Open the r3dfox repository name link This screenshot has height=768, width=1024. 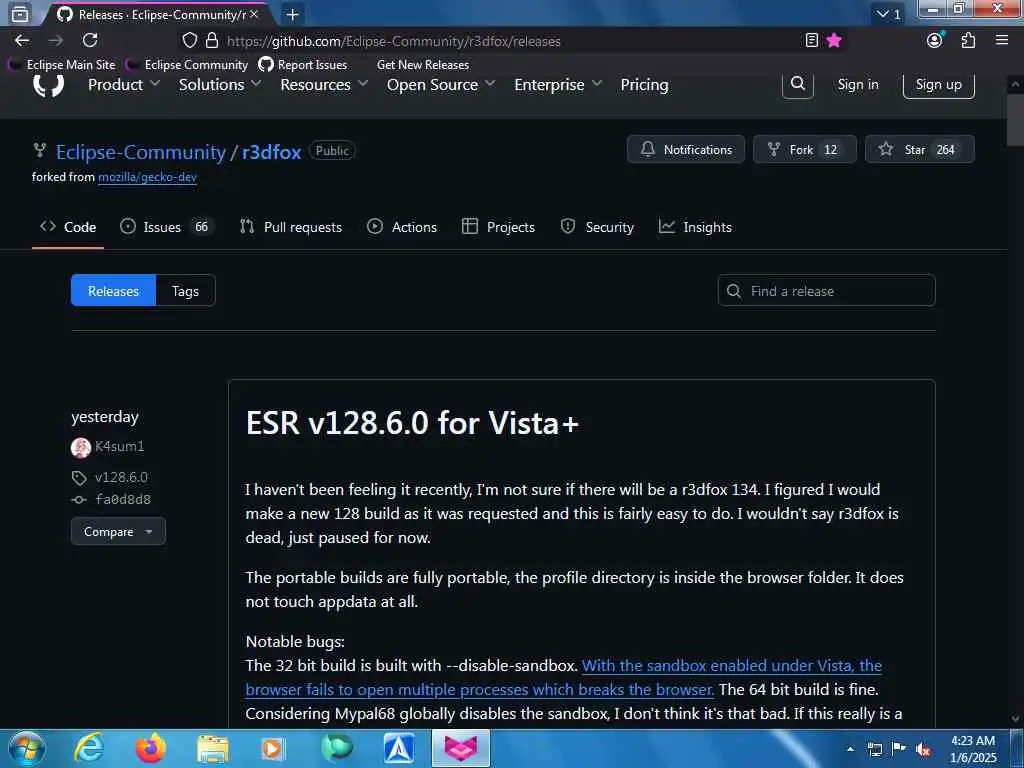point(272,152)
